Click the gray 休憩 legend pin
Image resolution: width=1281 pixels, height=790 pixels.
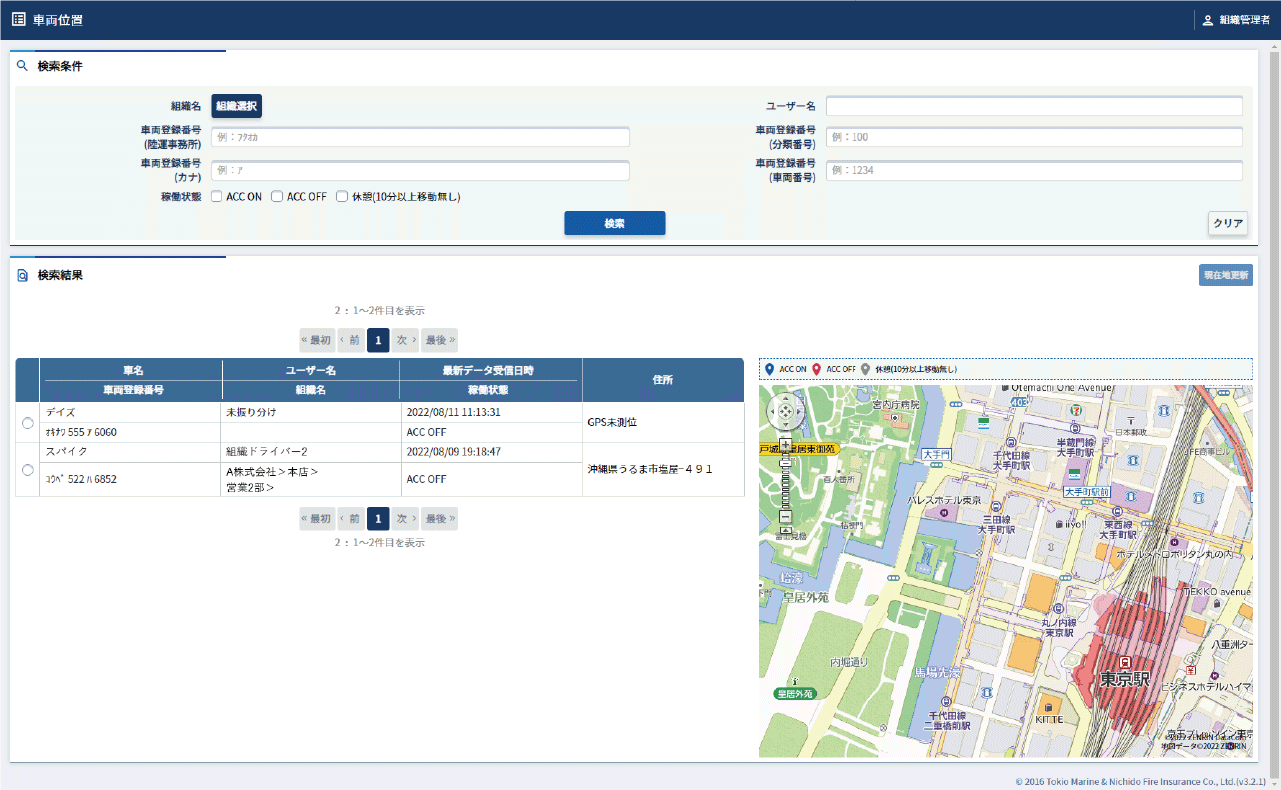pyautogui.click(x=865, y=369)
